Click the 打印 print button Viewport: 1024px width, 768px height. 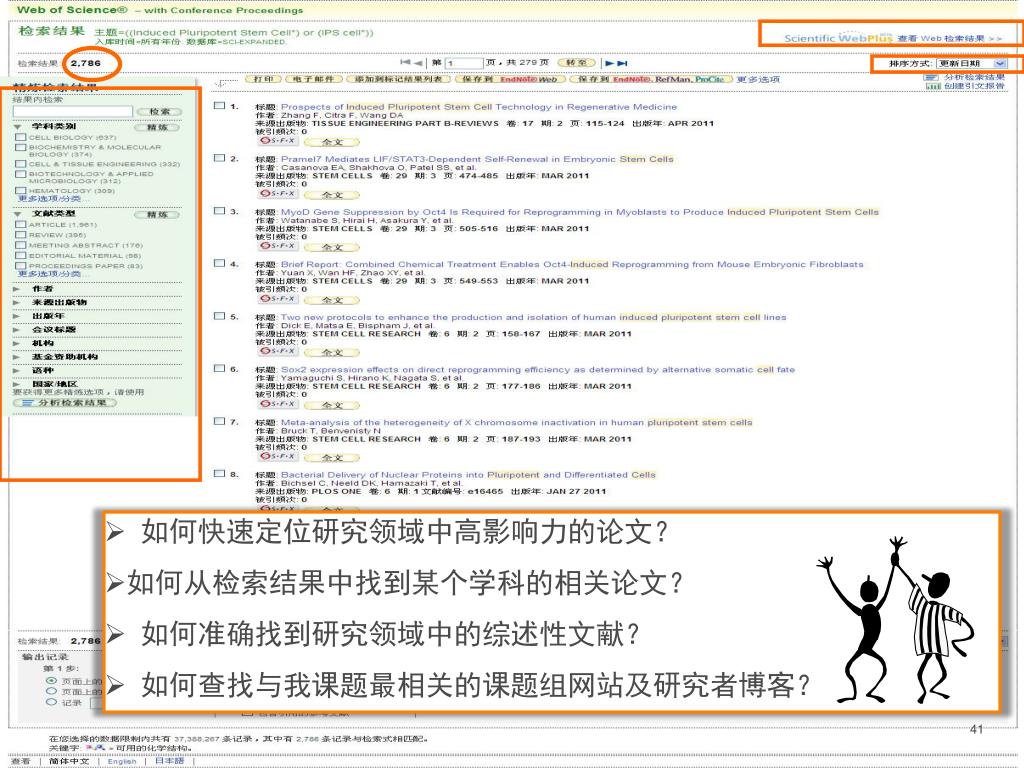pyautogui.click(x=263, y=79)
